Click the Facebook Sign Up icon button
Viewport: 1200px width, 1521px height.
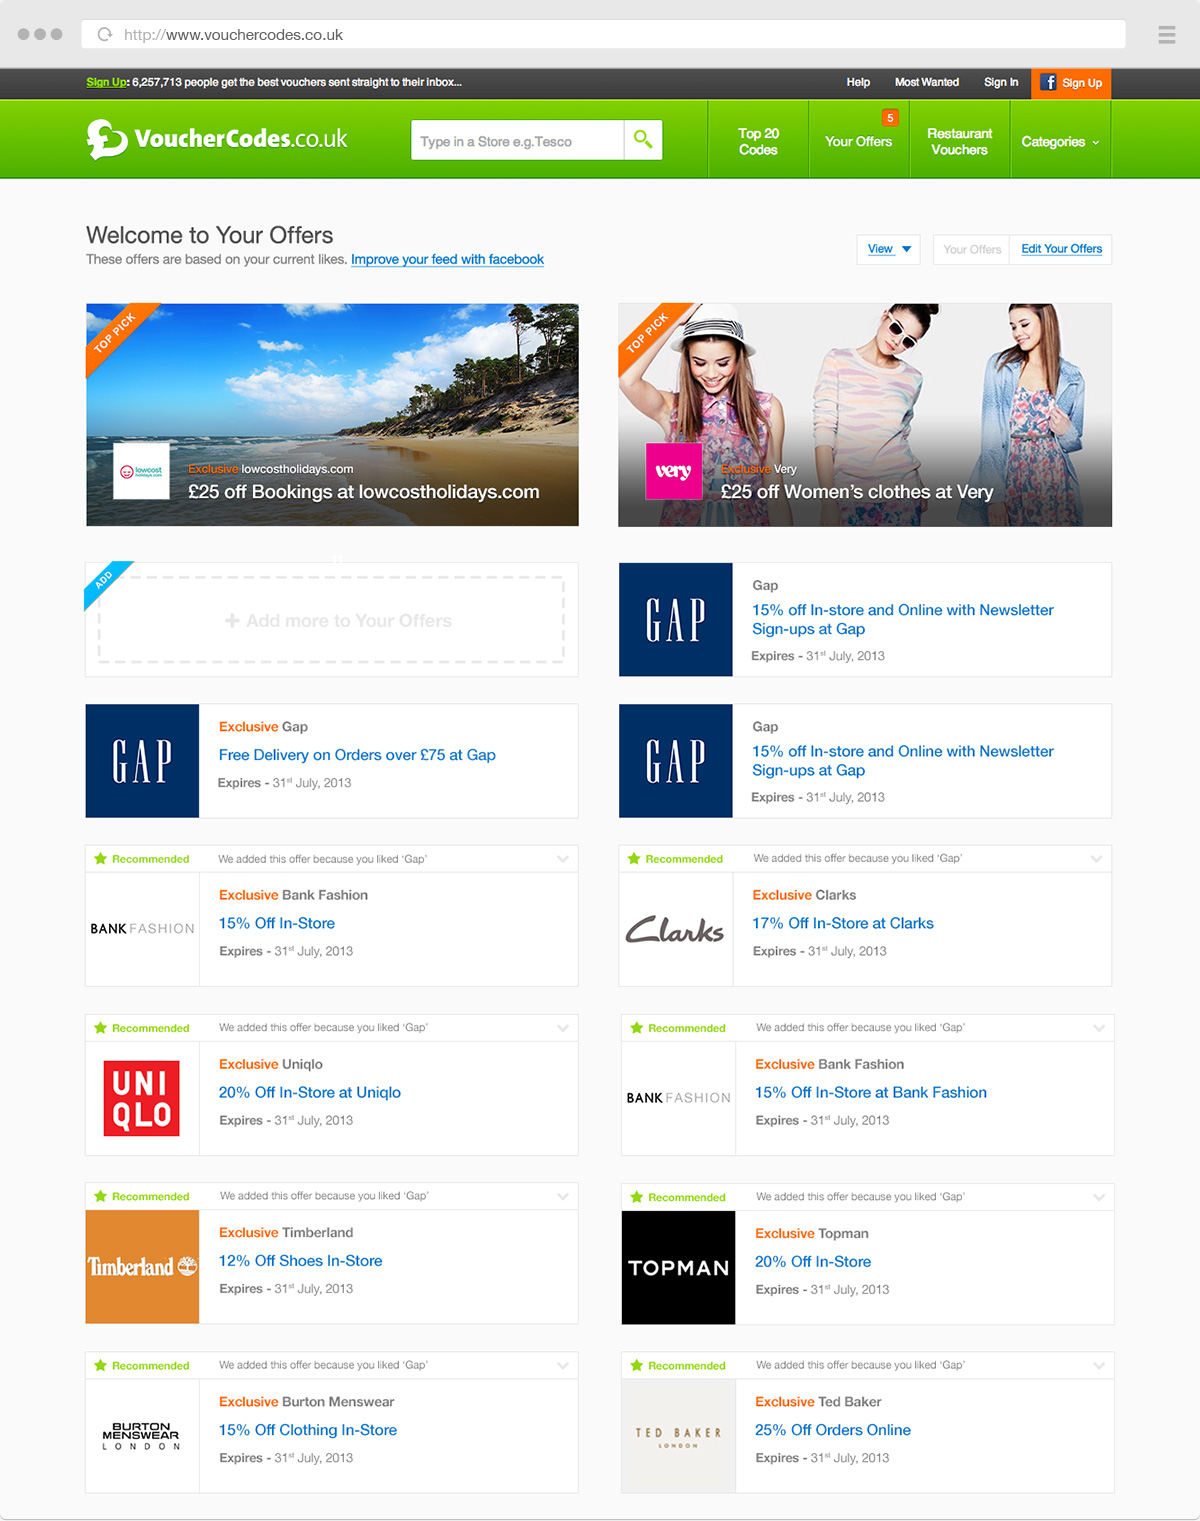point(1071,83)
